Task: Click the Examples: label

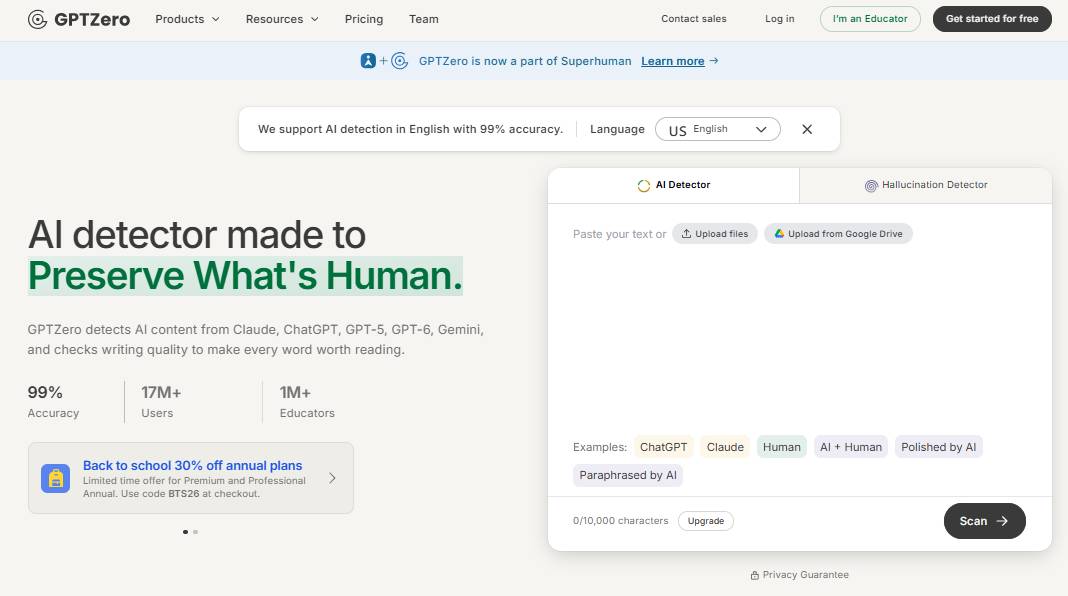Action: 599,447
